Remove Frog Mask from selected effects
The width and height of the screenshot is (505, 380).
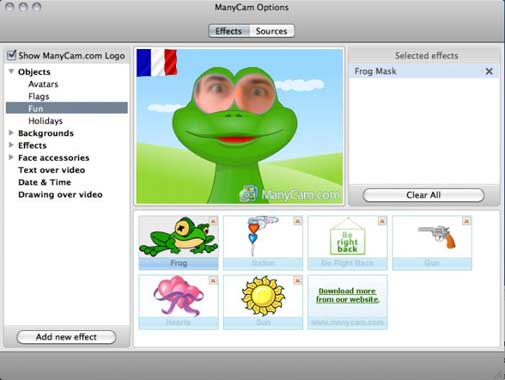click(489, 71)
